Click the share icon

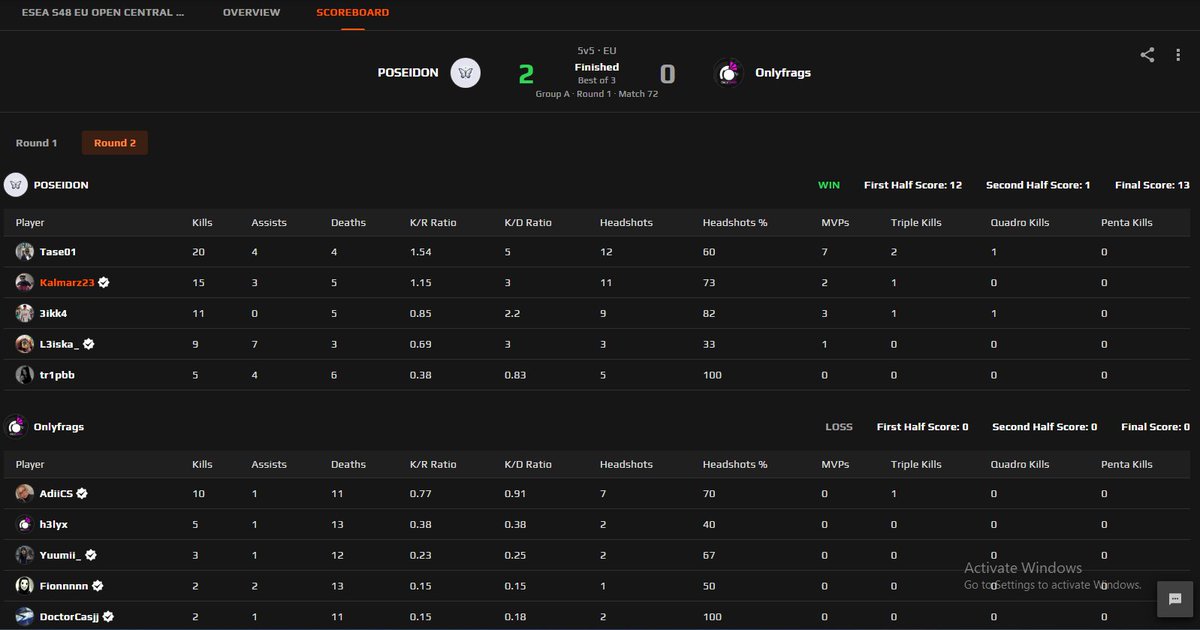coord(1147,55)
